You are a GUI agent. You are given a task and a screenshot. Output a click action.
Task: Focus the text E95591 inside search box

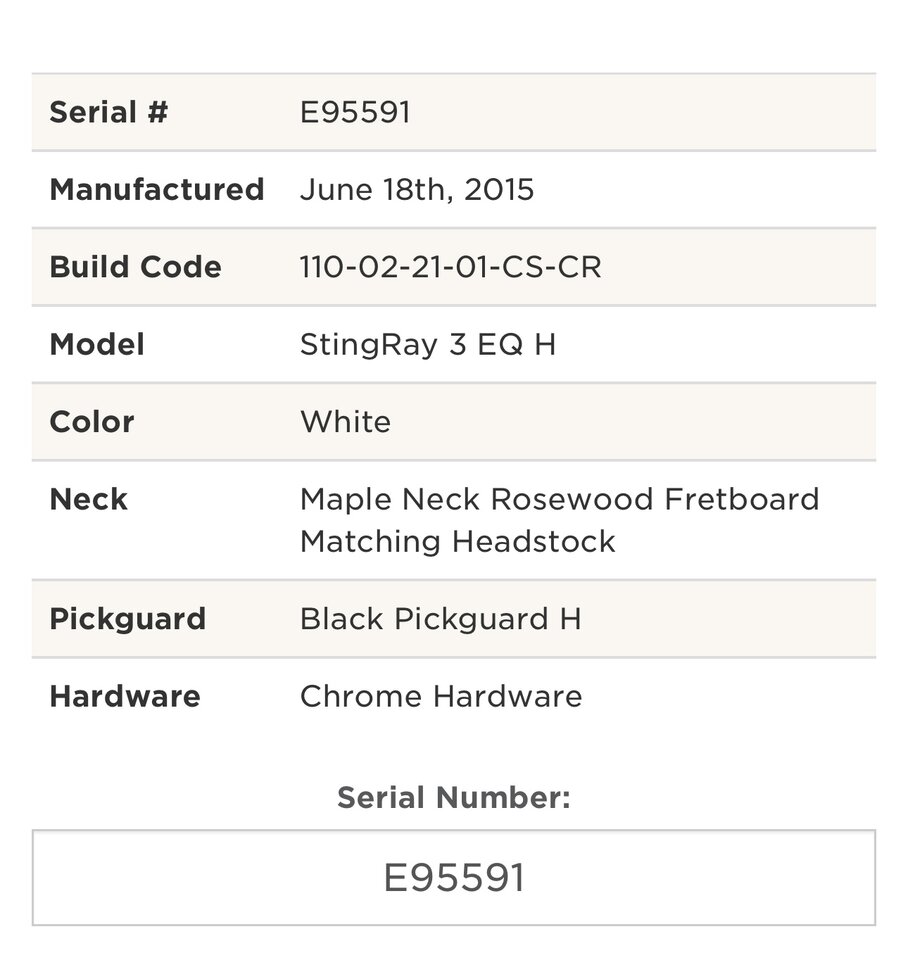coord(454,877)
